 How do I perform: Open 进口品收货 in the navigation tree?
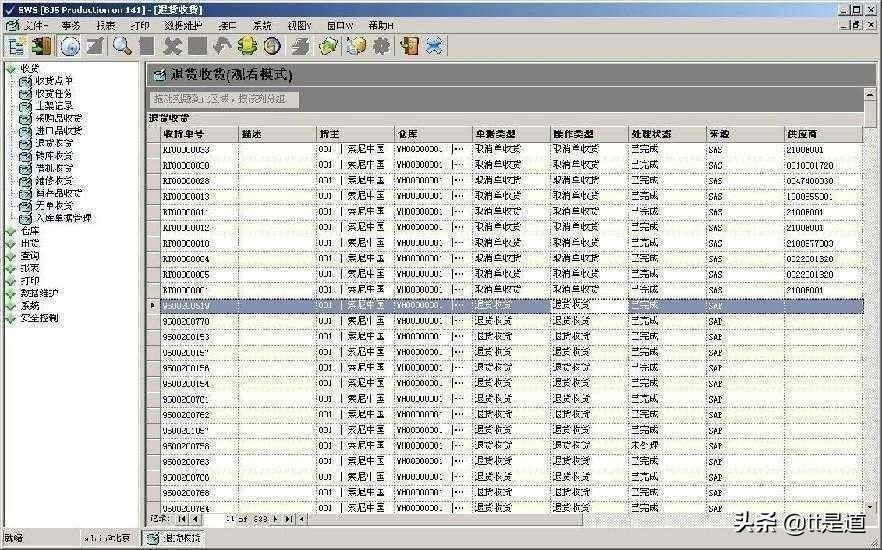click(x=58, y=131)
